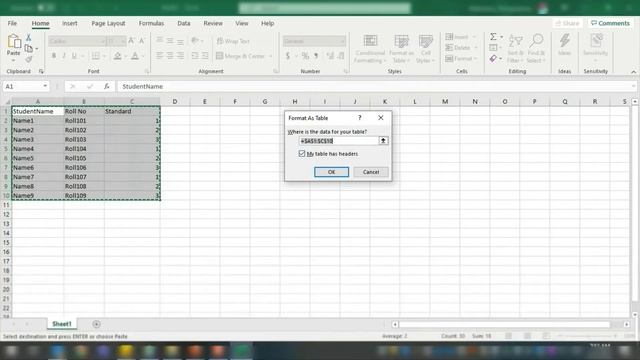
Task: Click the Insert Function fx icon
Action: 107,87
